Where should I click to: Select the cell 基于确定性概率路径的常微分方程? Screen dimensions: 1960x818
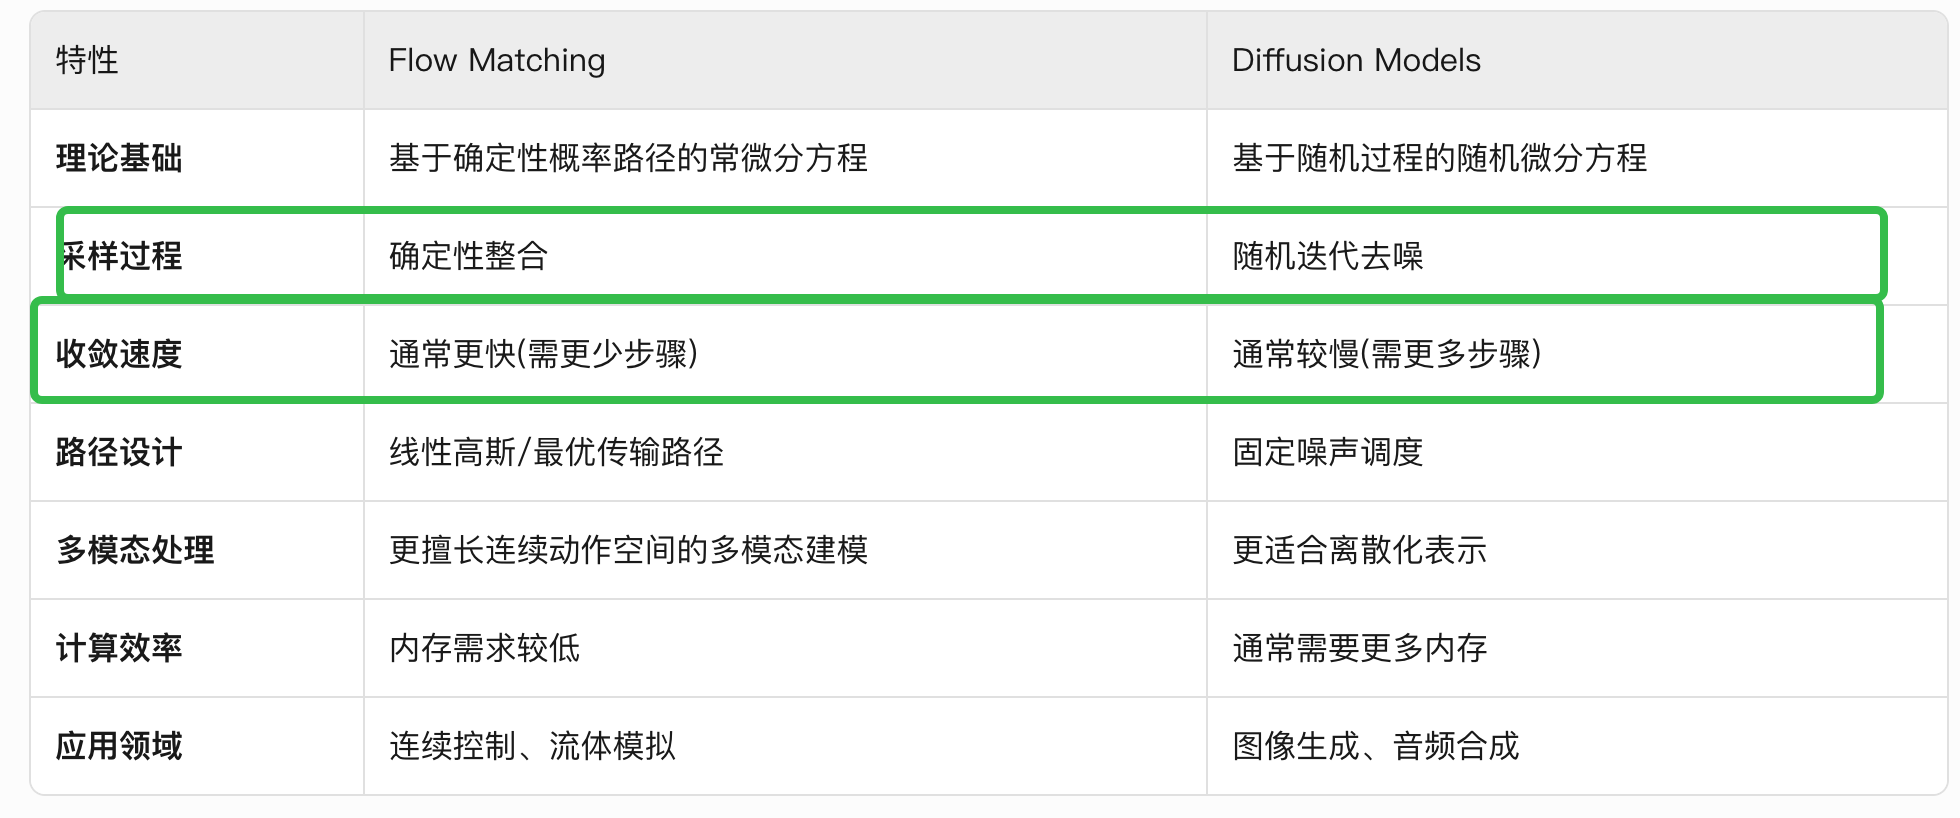[628, 159]
